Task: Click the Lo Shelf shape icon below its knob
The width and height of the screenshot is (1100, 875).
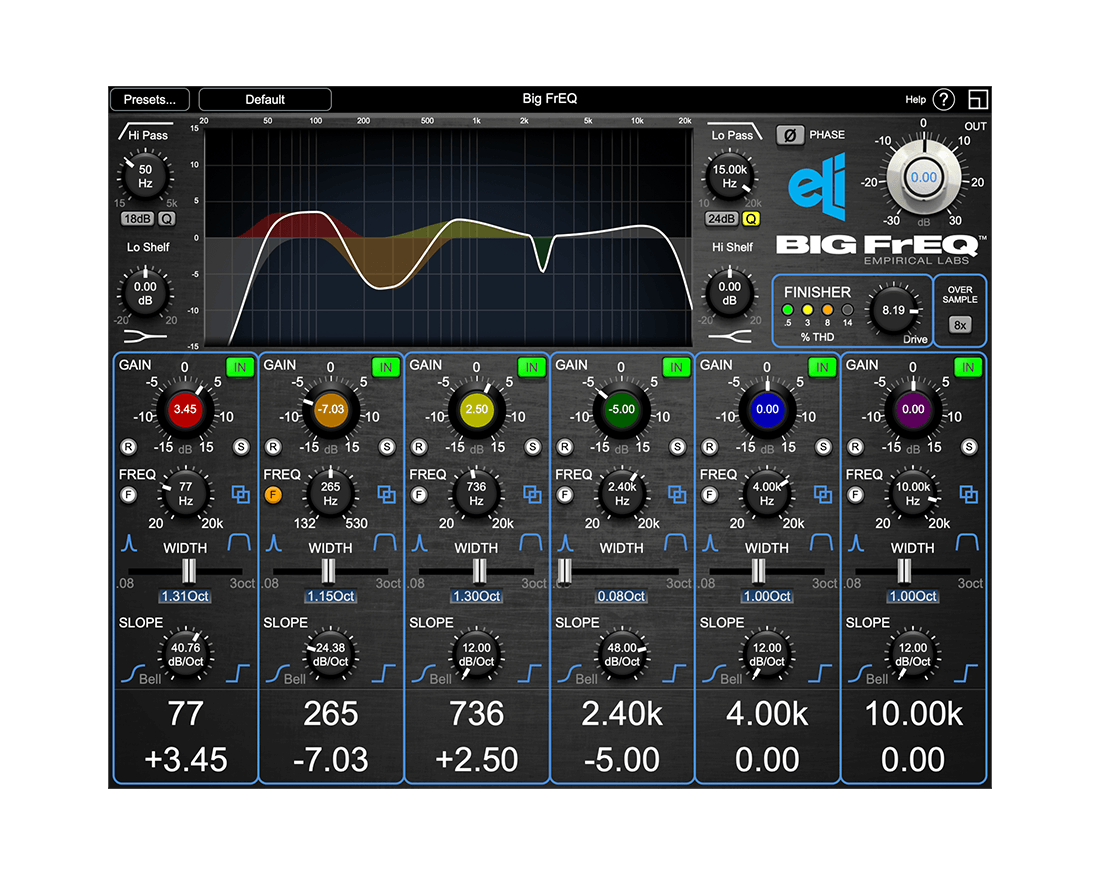Action: click(144, 337)
